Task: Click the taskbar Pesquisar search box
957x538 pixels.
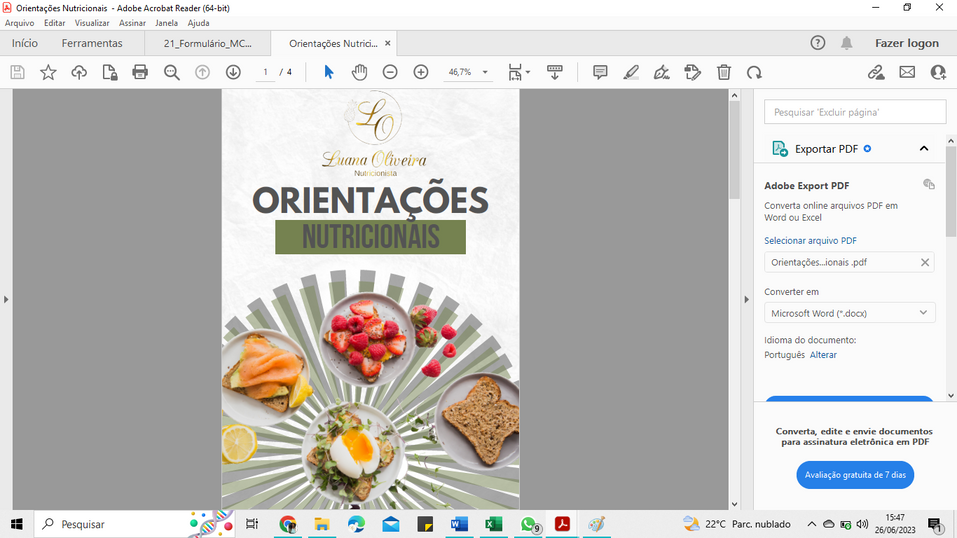Action: coord(134,524)
